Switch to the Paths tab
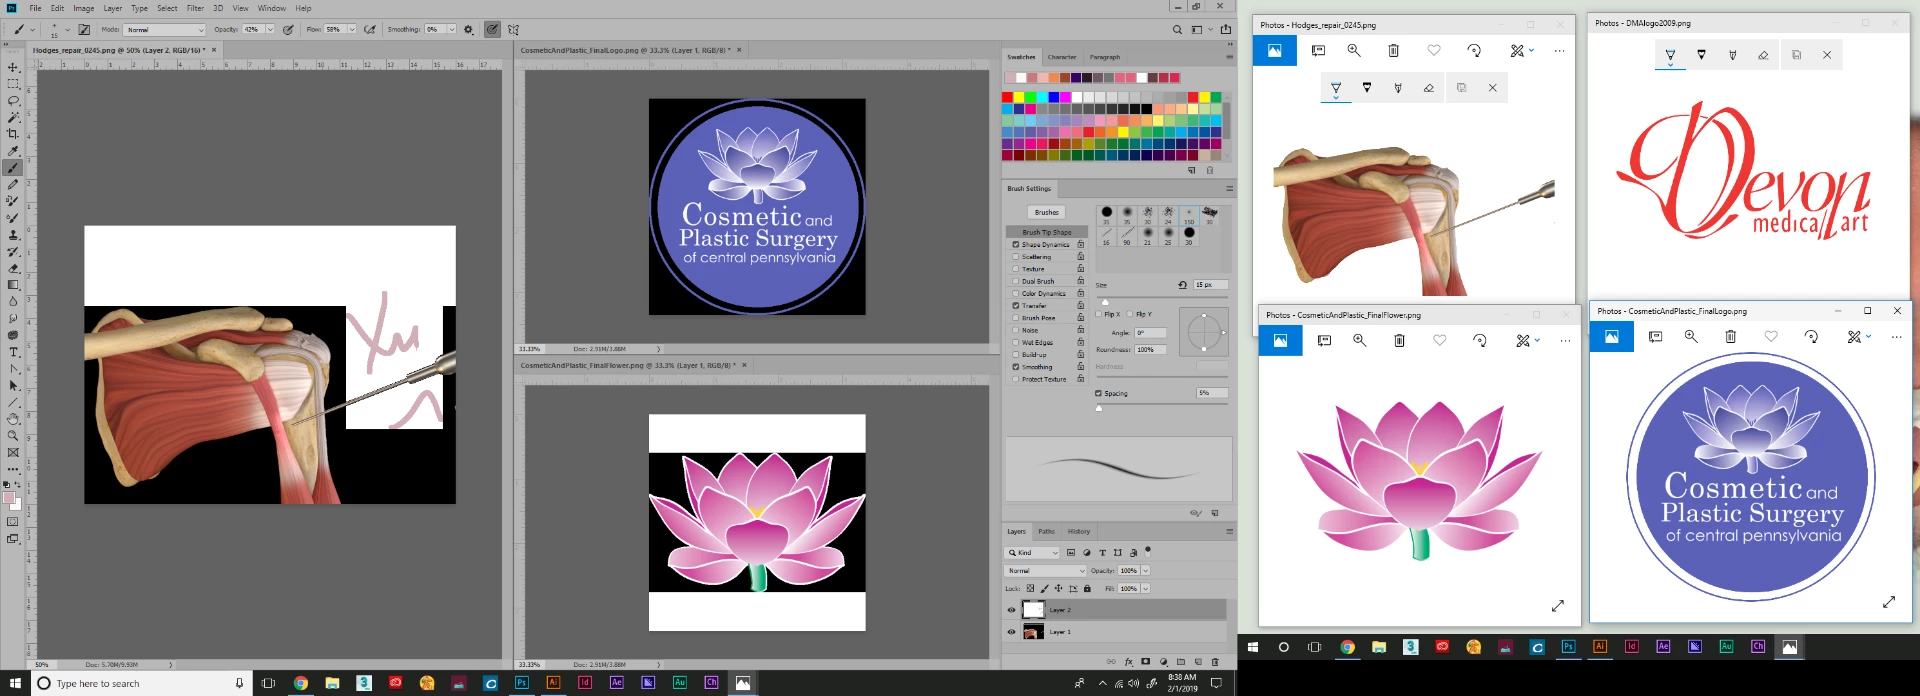Image resolution: width=1920 pixels, height=696 pixels. pos(1046,531)
